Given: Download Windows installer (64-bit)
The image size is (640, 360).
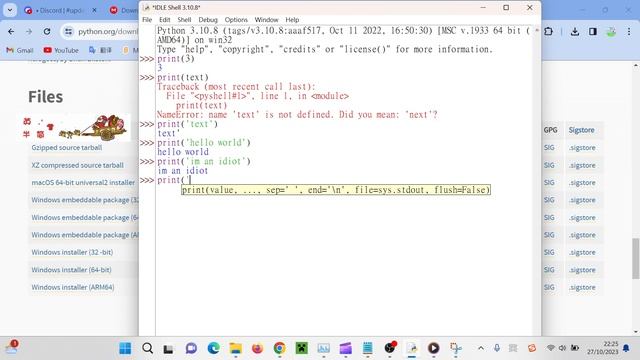Looking at the screenshot, I should coord(71,270).
